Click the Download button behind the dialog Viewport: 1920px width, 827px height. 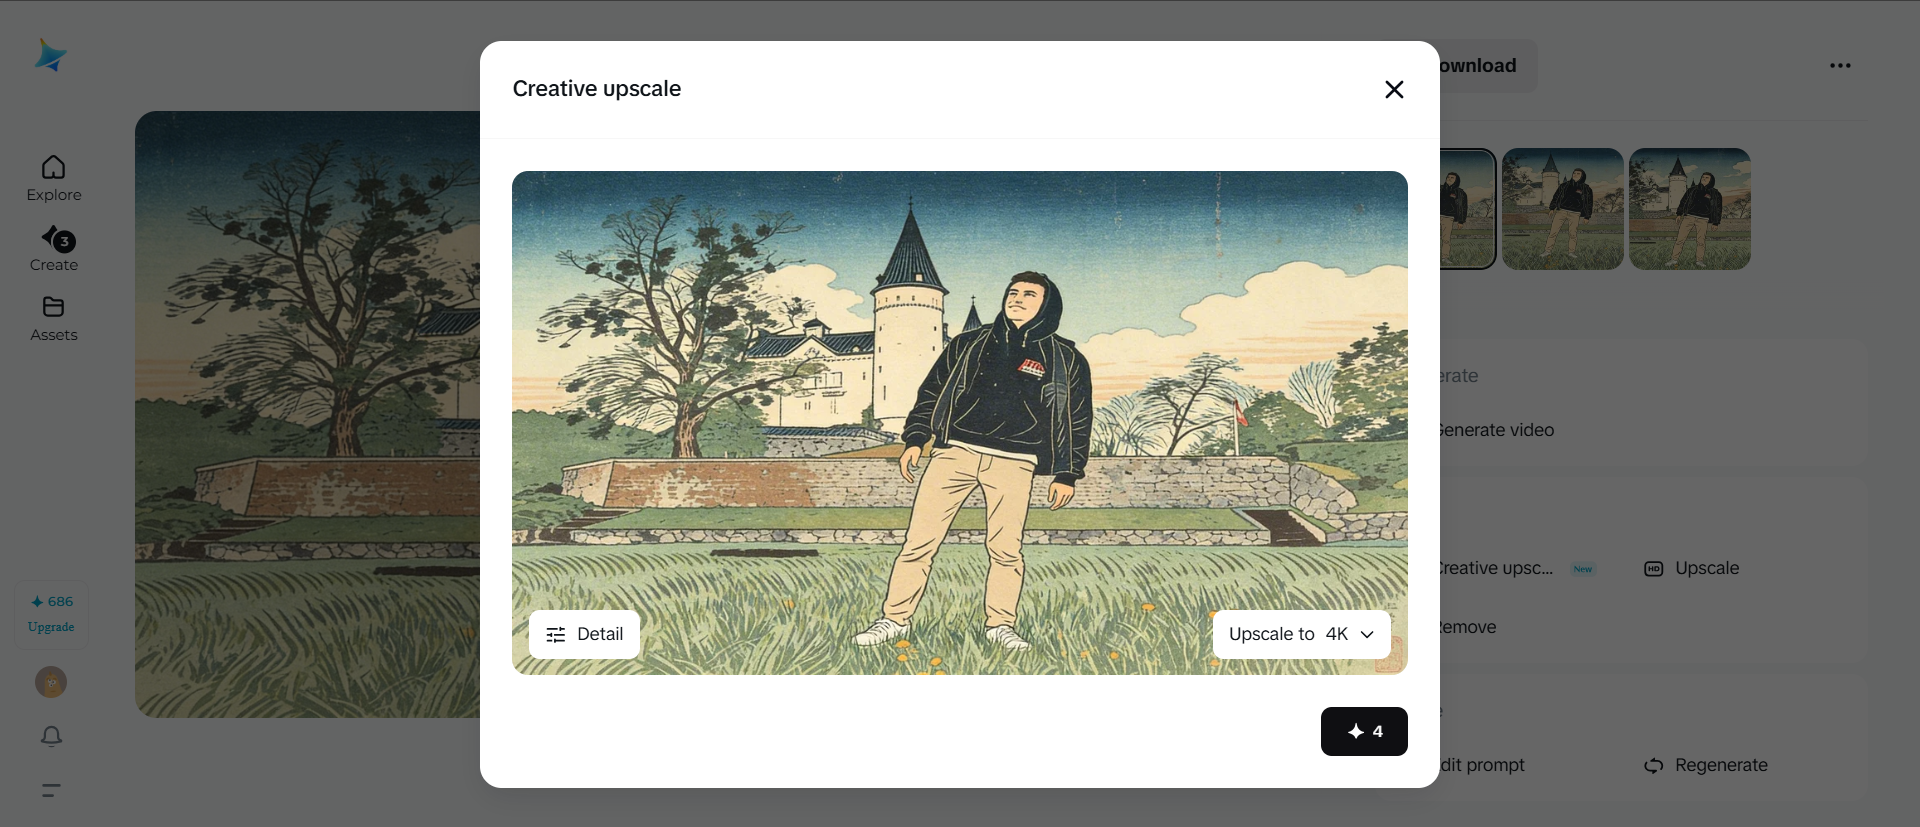[x=1488, y=66]
